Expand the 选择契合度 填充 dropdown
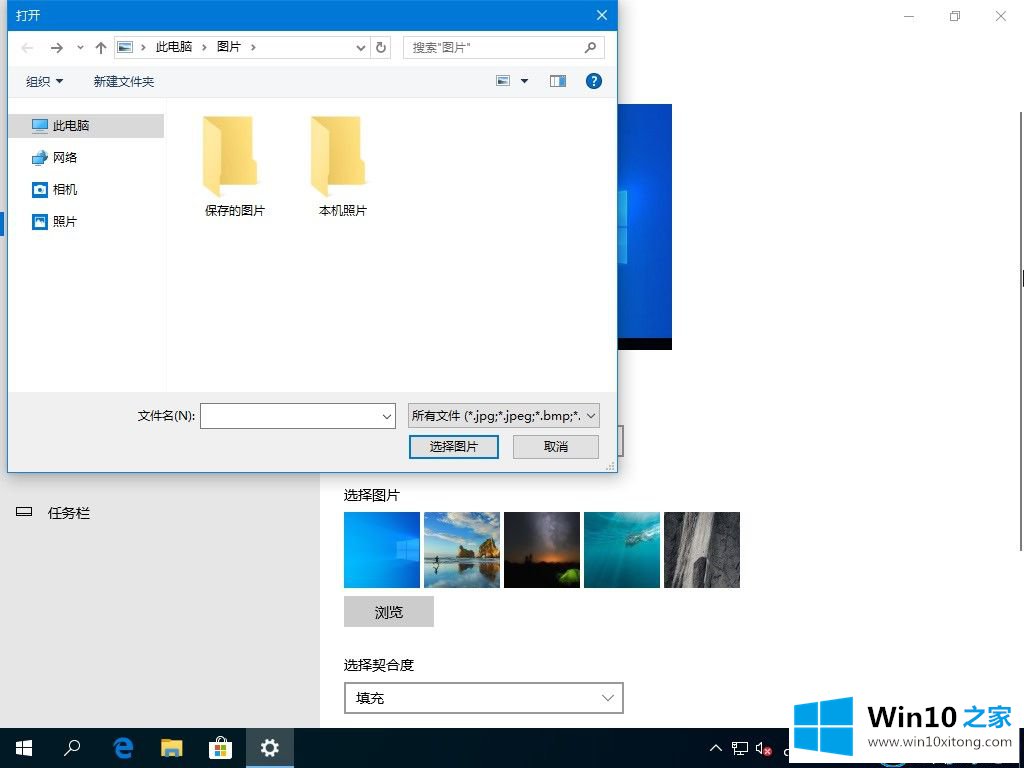The width and height of the screenshot is (1024, 768). [483, 698]
